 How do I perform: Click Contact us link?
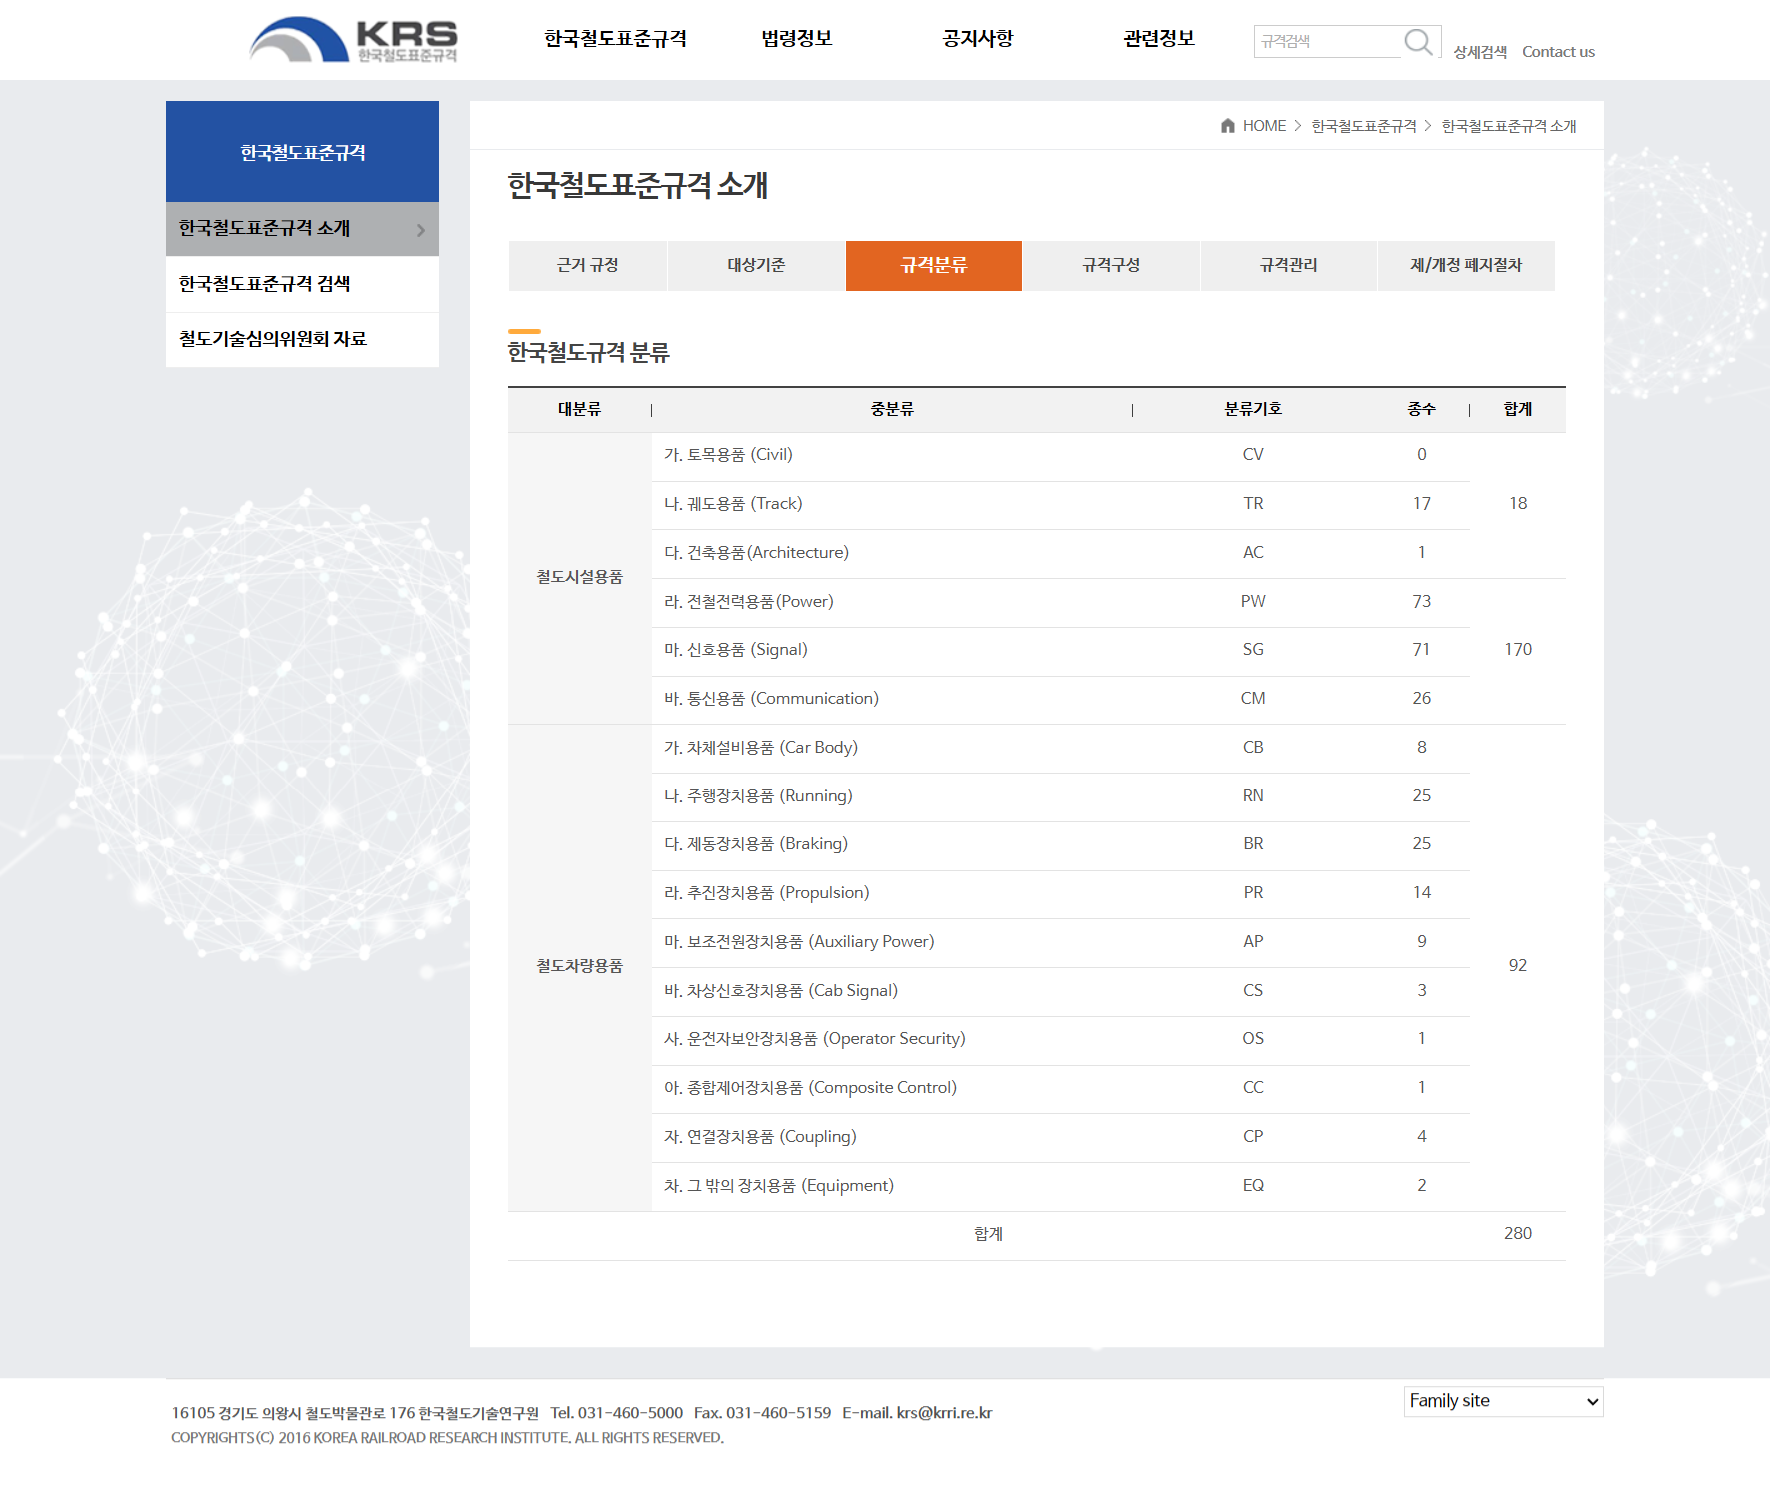point(1557,52)
